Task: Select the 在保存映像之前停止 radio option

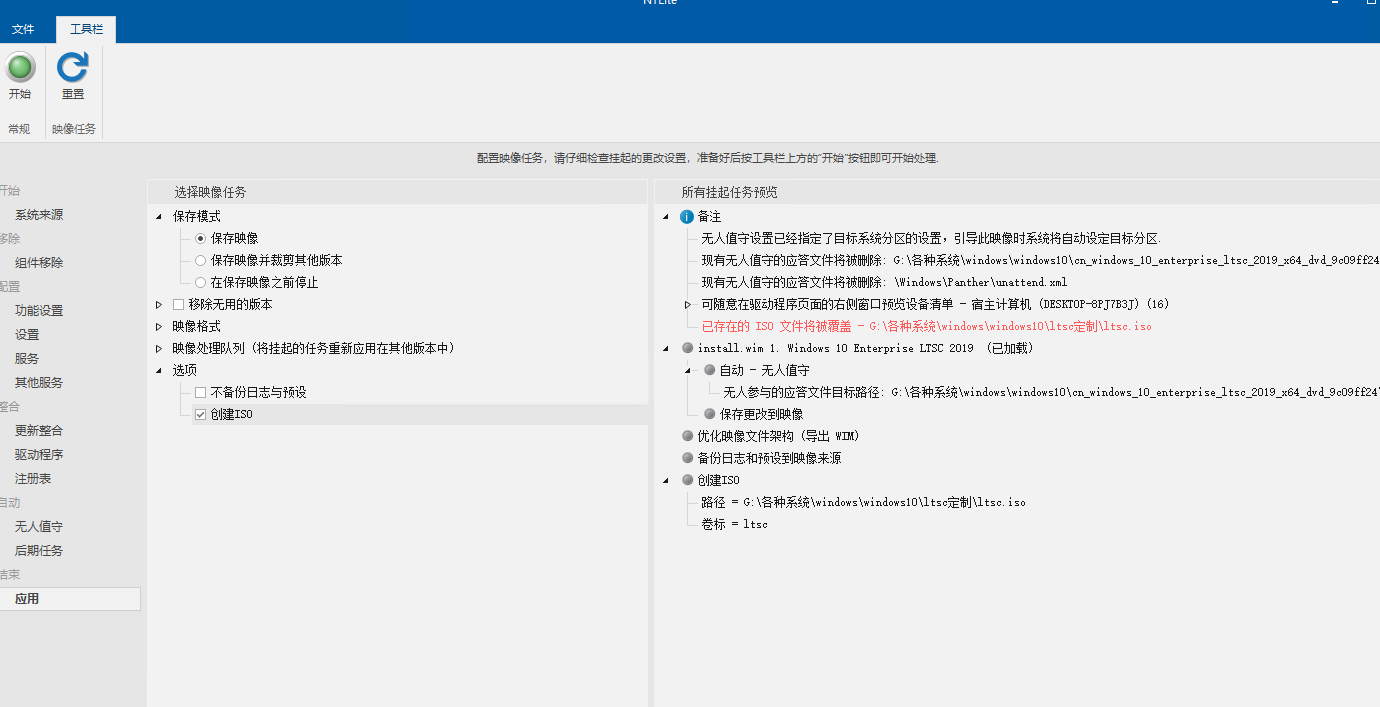Action: (x=201, y=283)
